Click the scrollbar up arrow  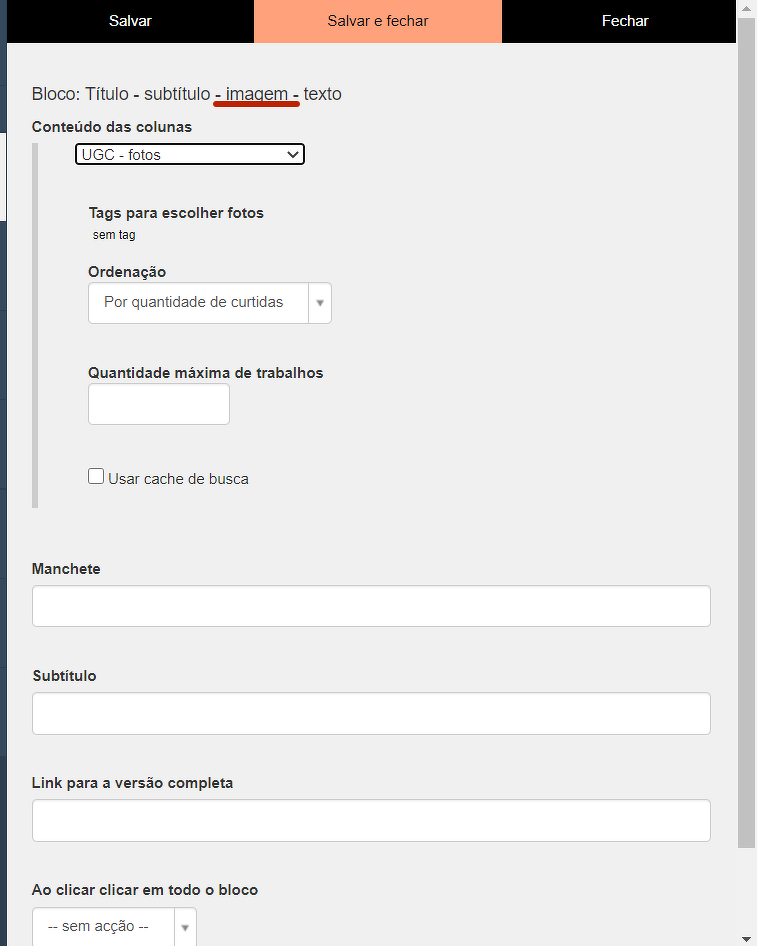[x=746, y=7]
